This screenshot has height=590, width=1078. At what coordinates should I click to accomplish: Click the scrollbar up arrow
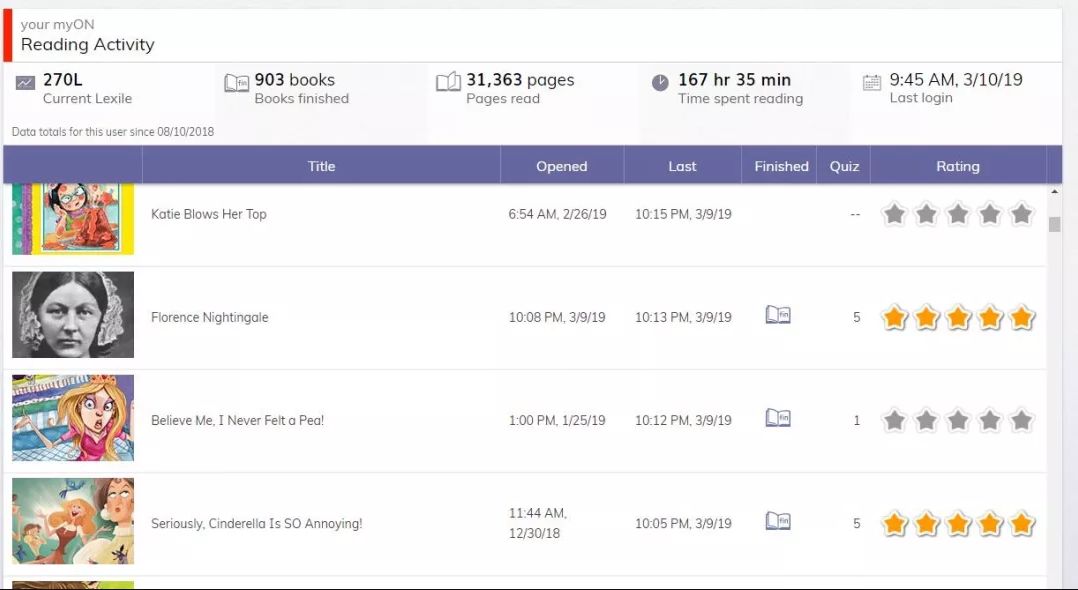pyautogui.click(x=1054, y=192)
